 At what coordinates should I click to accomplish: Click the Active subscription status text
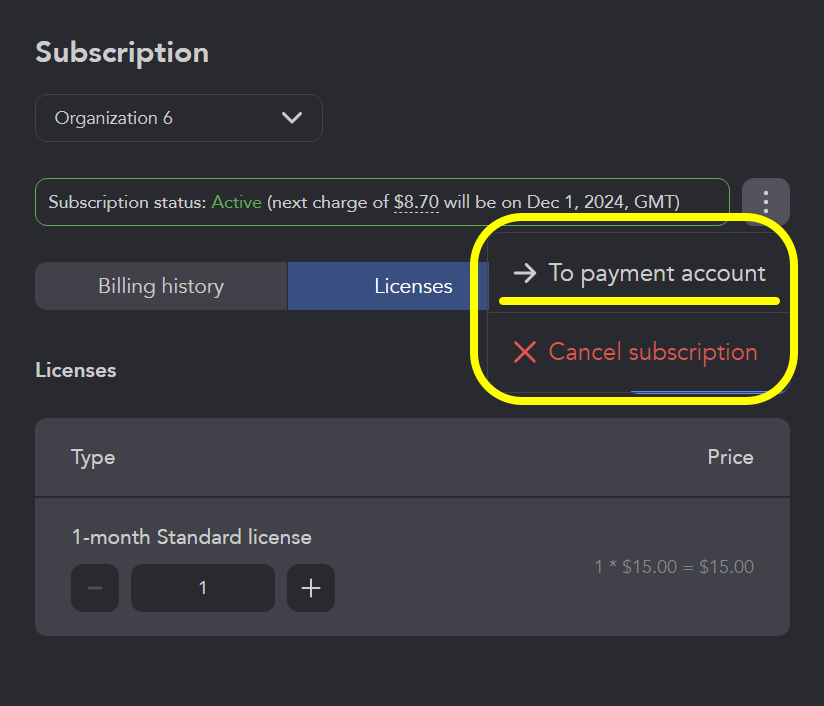[x=234, y=201]
